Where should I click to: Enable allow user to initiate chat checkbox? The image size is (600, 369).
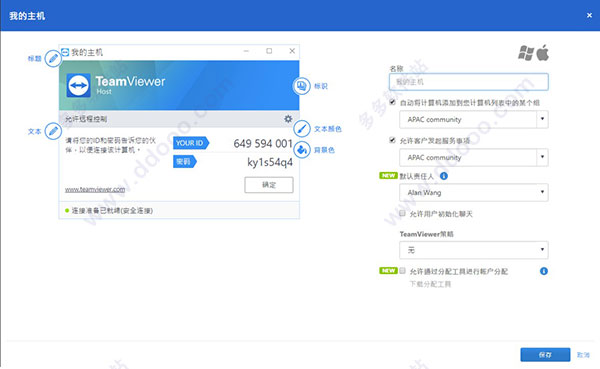click(402, 213)
